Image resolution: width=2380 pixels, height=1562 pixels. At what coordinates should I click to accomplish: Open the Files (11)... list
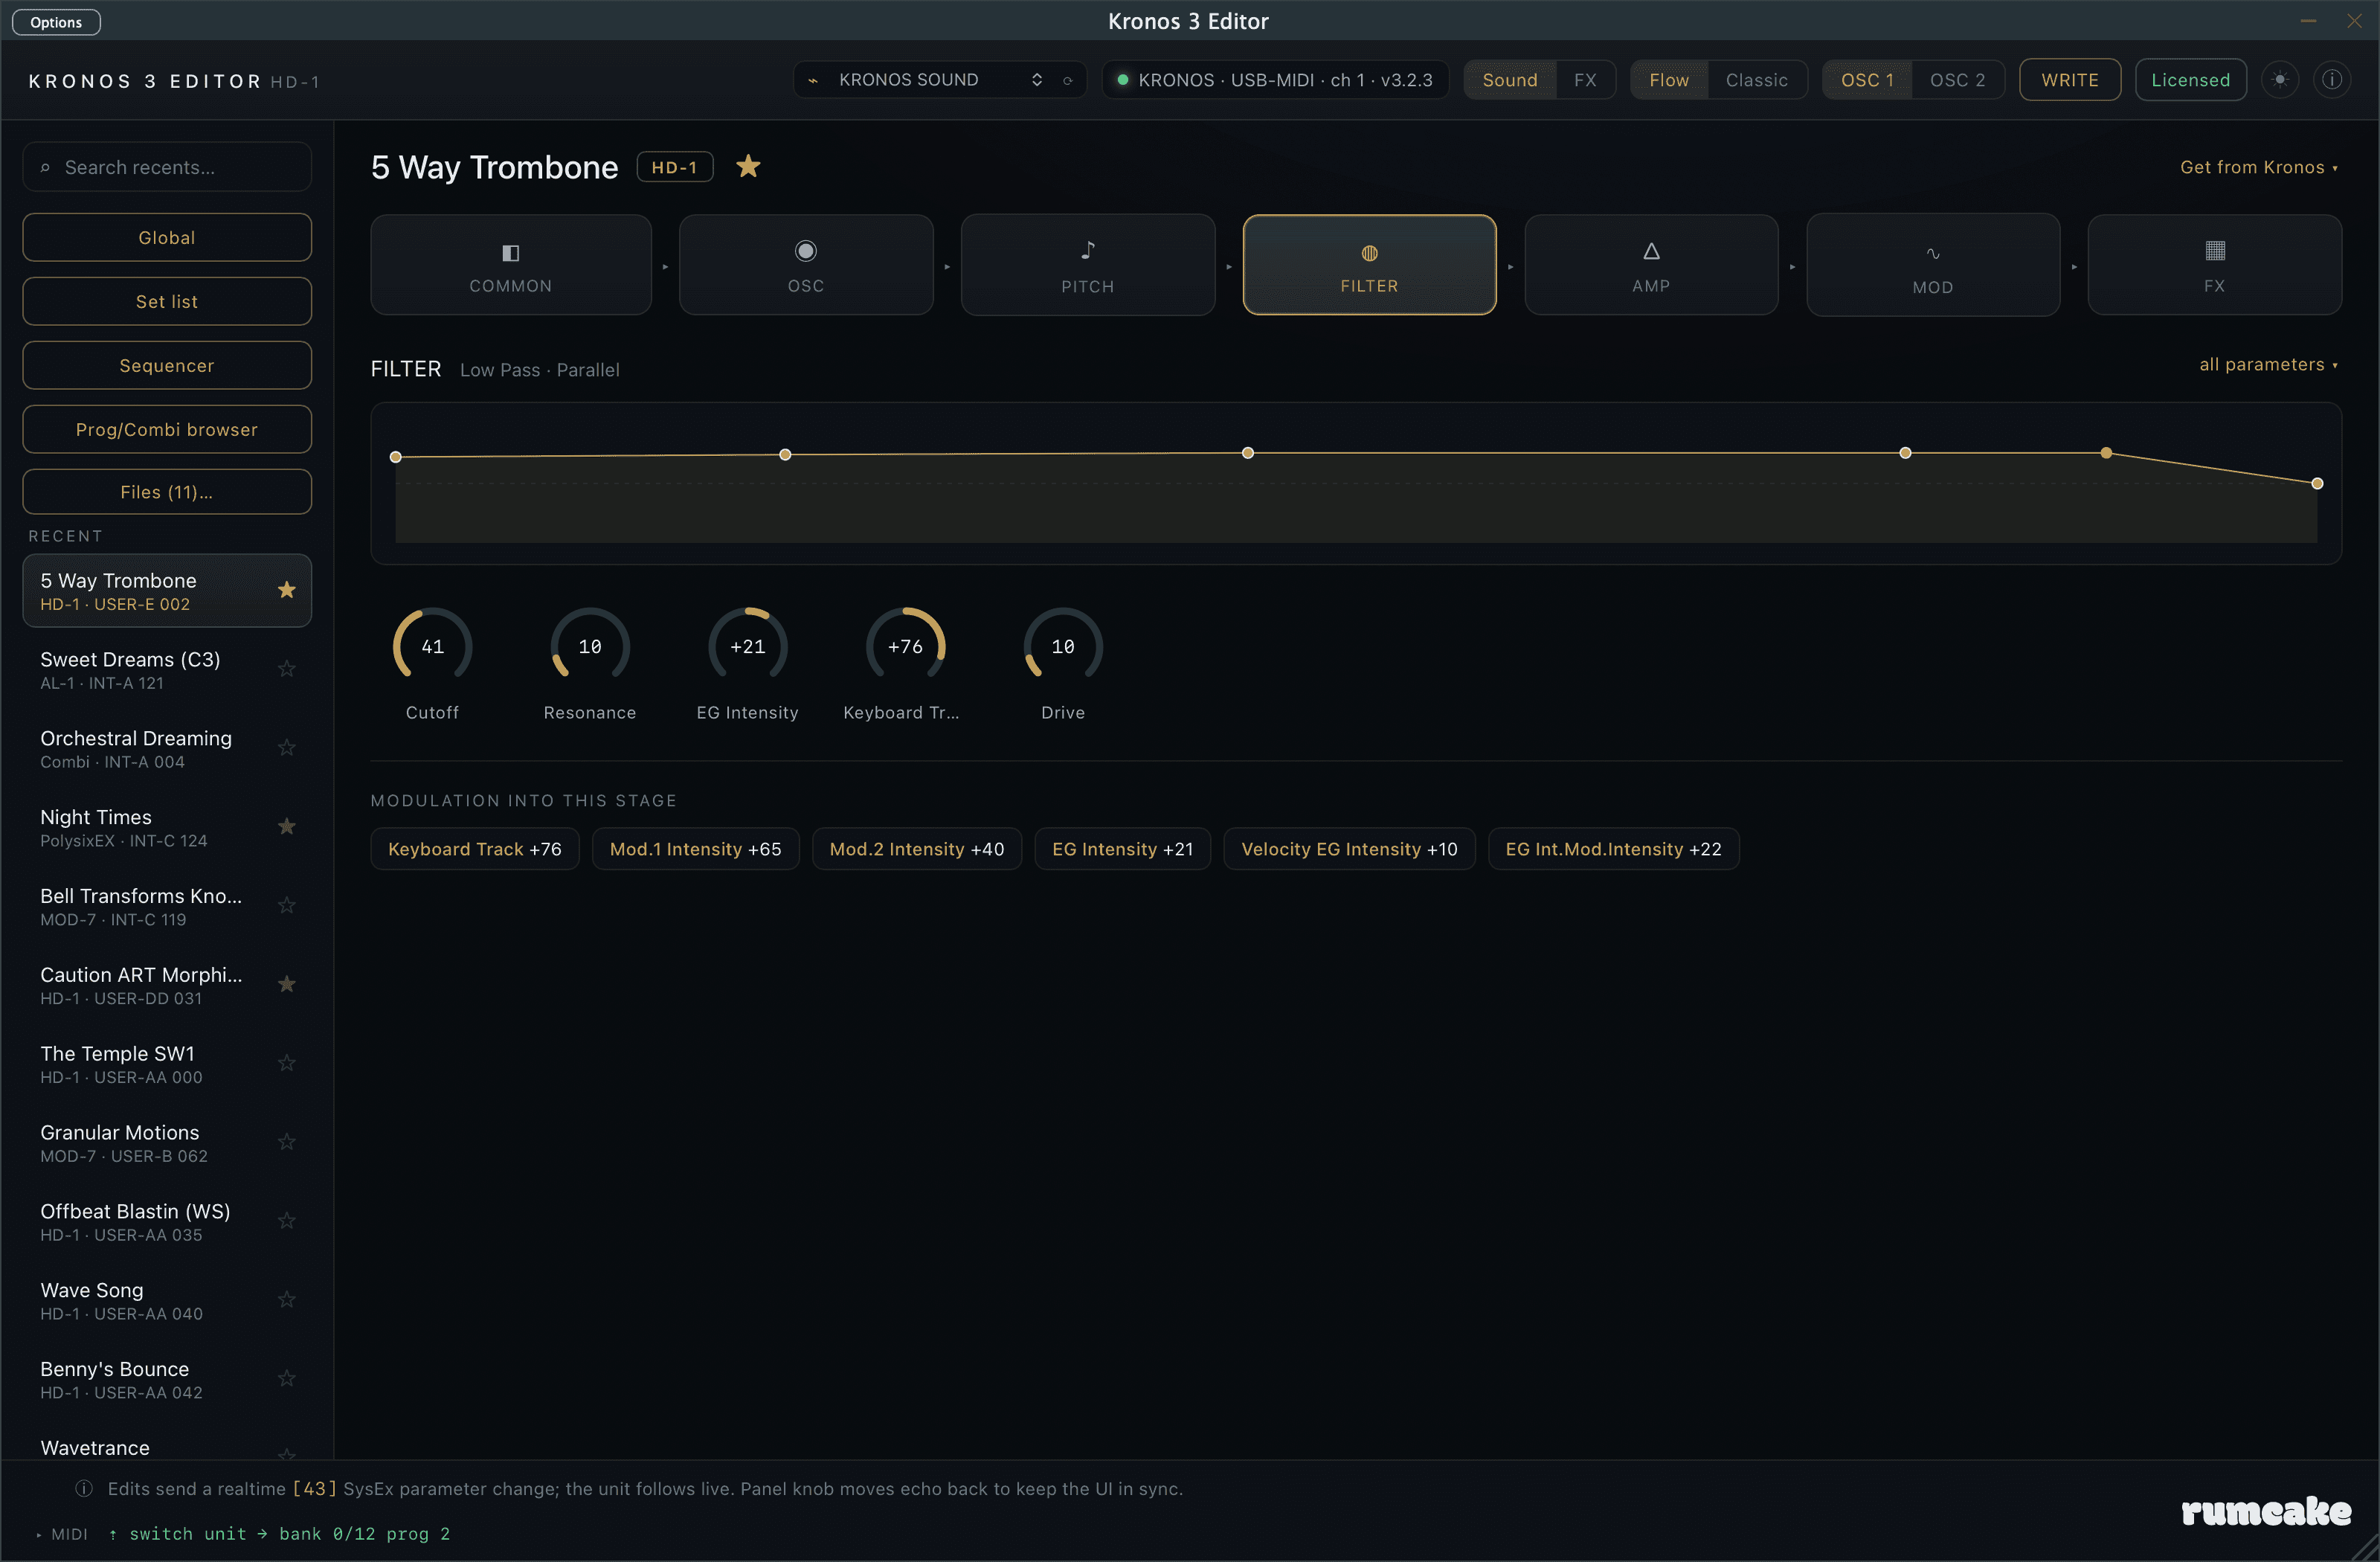pyautogui.click(x=167, y=492)
